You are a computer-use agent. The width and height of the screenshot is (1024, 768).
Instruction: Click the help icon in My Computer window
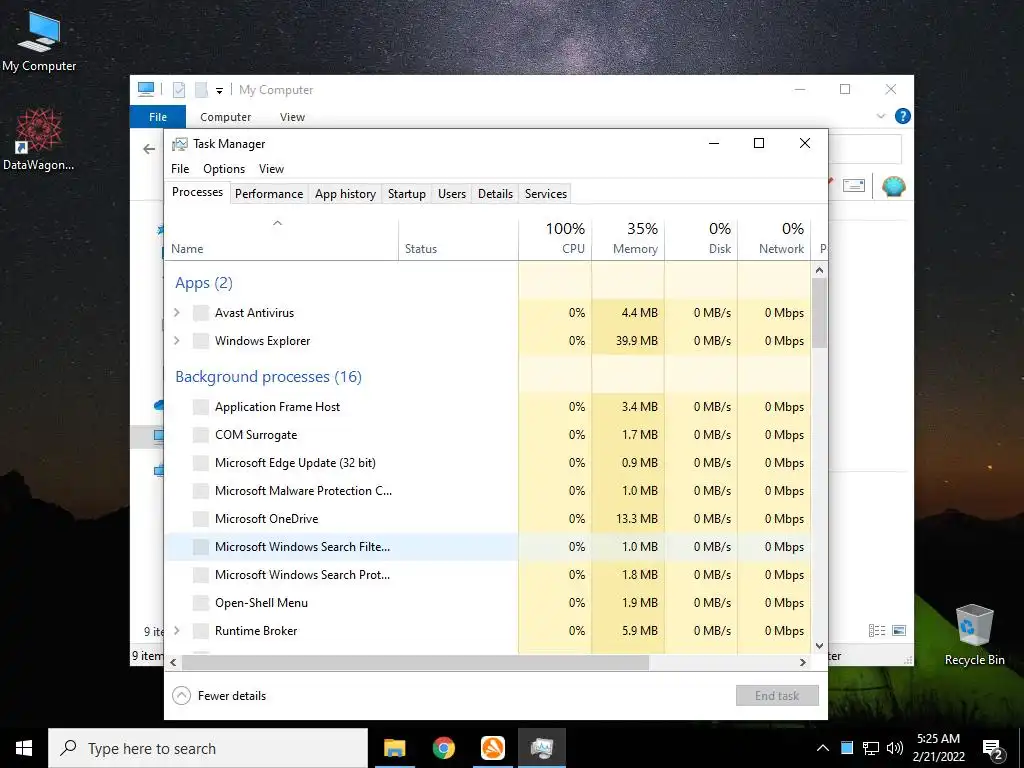point(903,116)
